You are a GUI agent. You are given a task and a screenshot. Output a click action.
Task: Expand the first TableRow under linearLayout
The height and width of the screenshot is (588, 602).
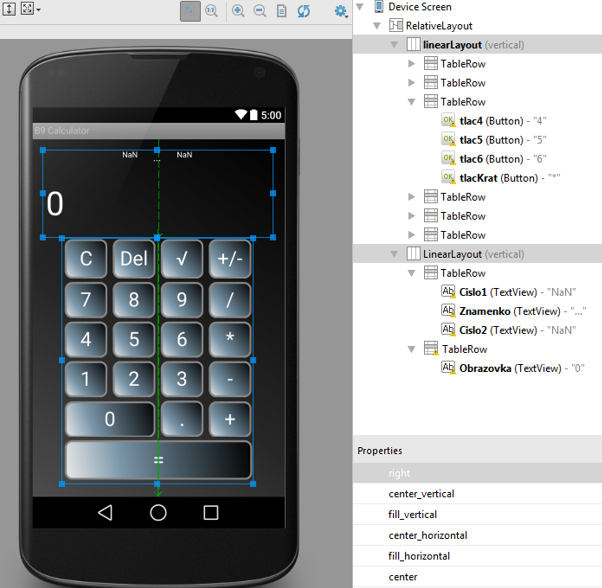[x=412, y=64]
